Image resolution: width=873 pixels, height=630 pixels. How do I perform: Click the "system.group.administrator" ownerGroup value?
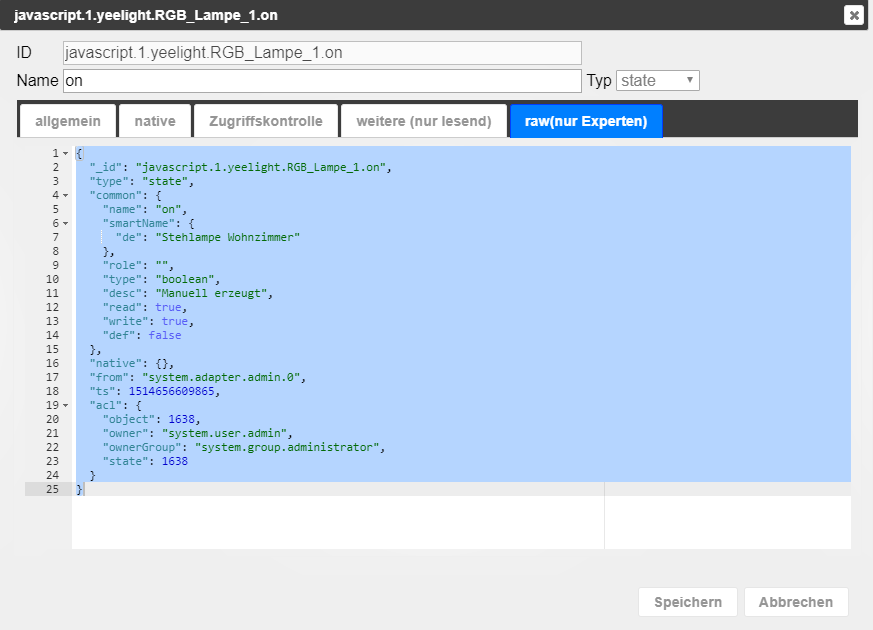pos(287,447)
